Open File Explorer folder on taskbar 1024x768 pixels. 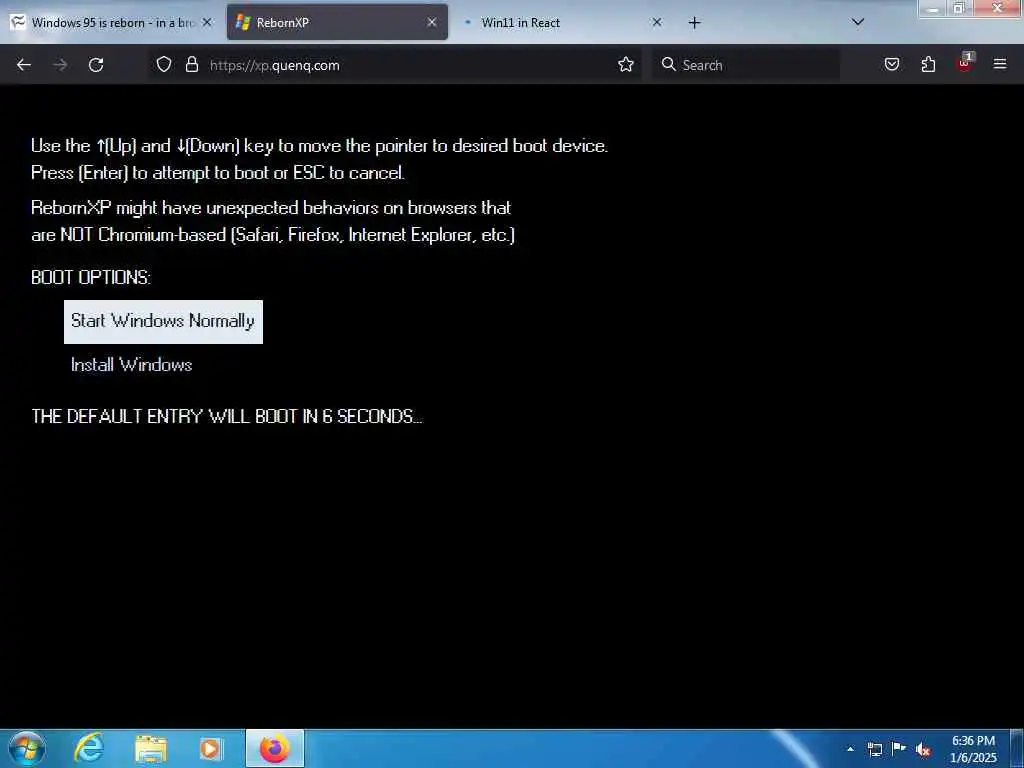[151, 748]
